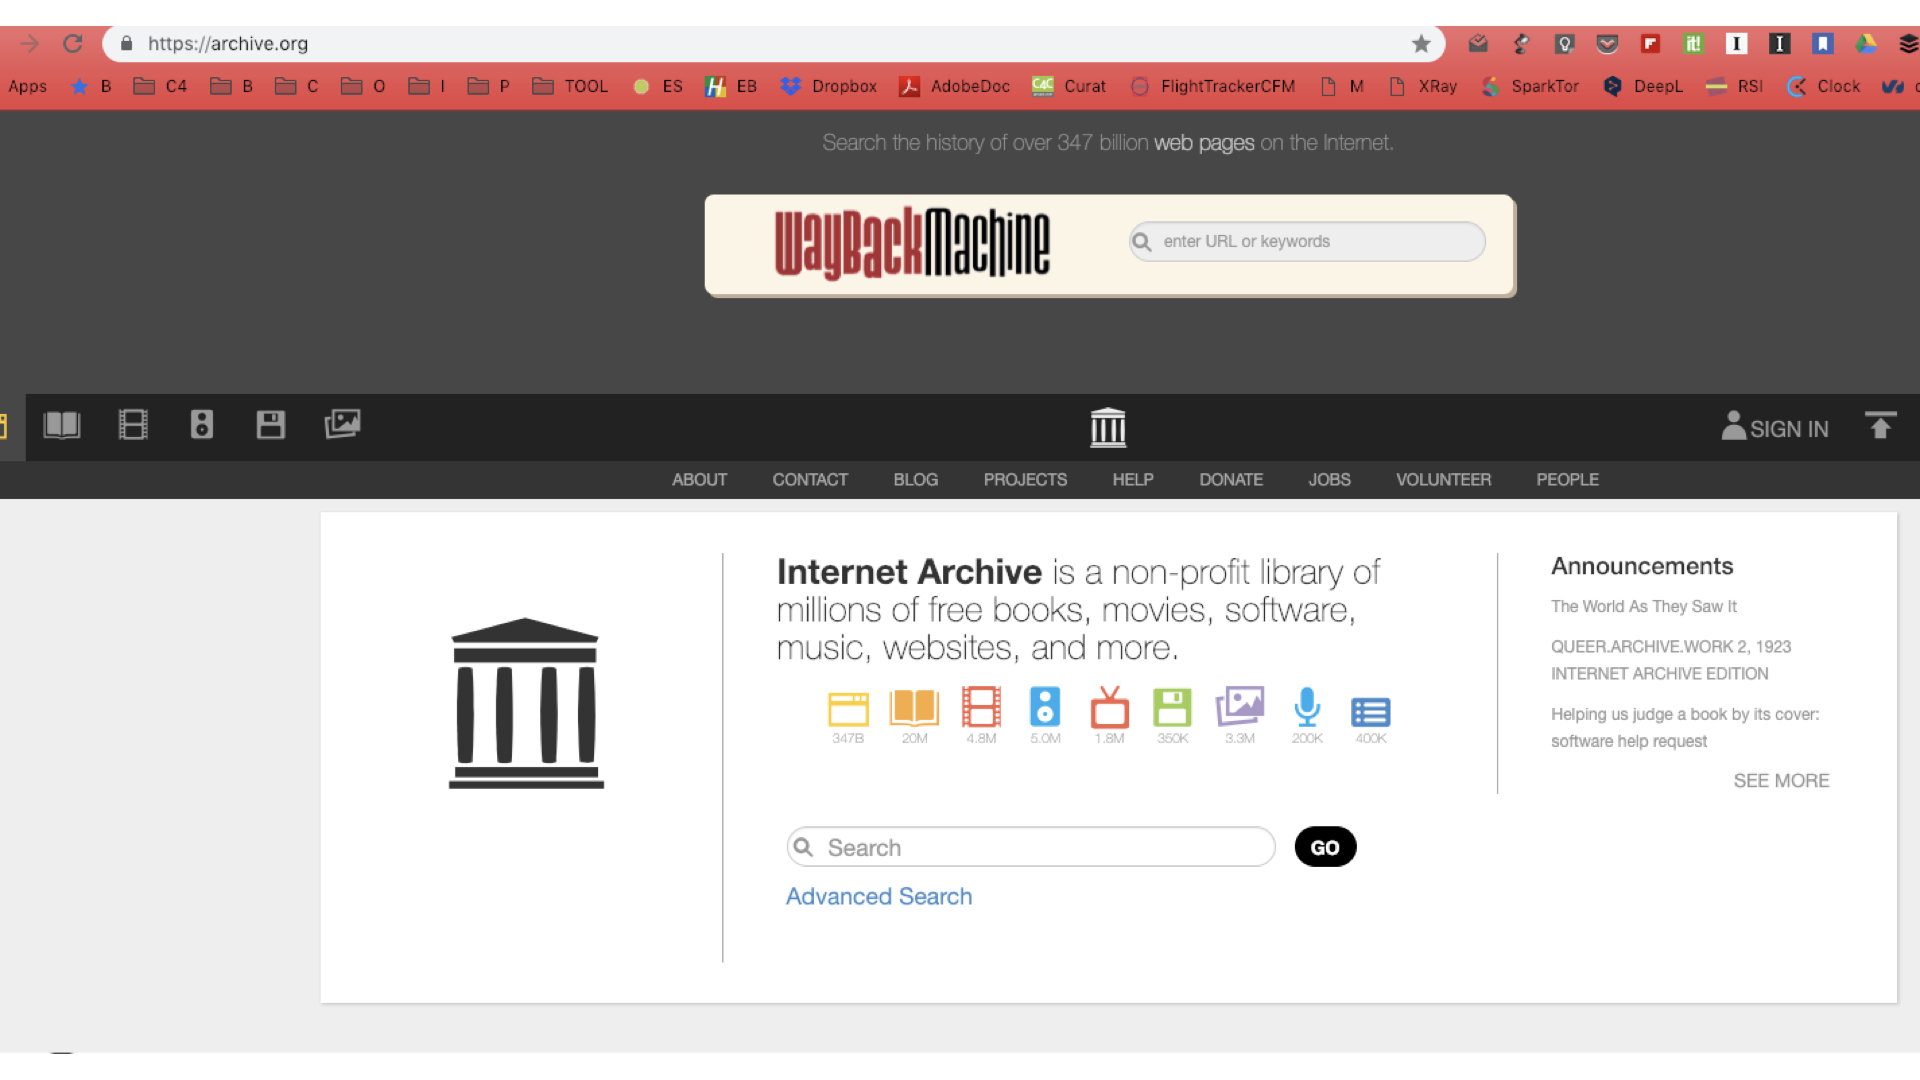Open the P bookmarks folder
This screenshot has width=1920, height=1080.
pos(489,86)
